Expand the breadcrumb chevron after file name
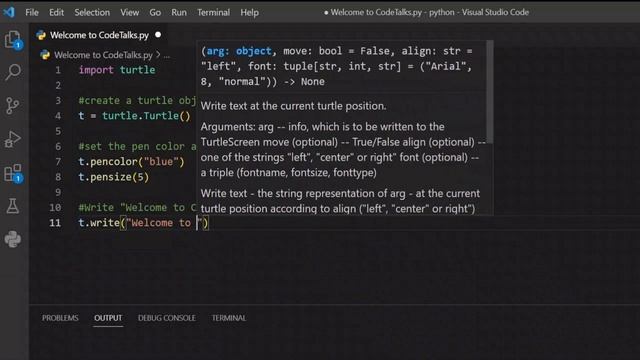Screen dimensions: 640x360 158,55
